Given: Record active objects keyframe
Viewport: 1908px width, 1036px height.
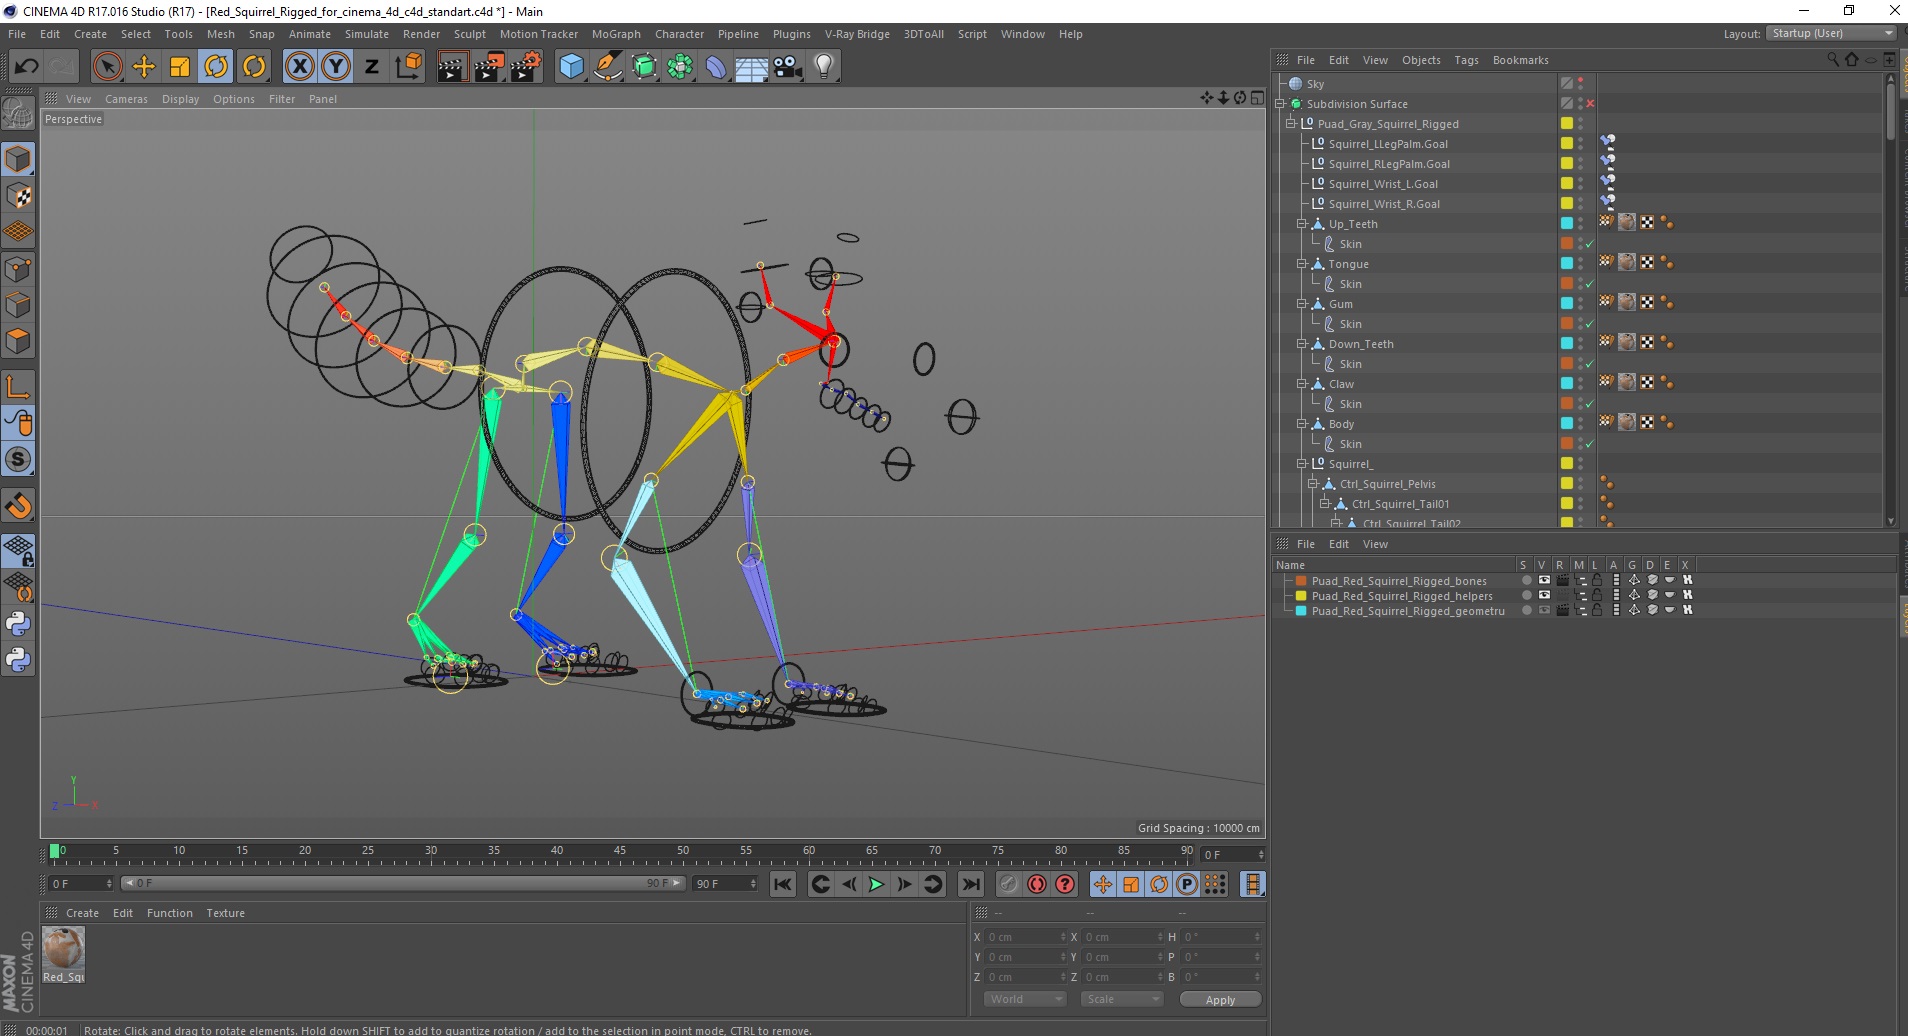Looking at the screenshot, I should 1008,884.
